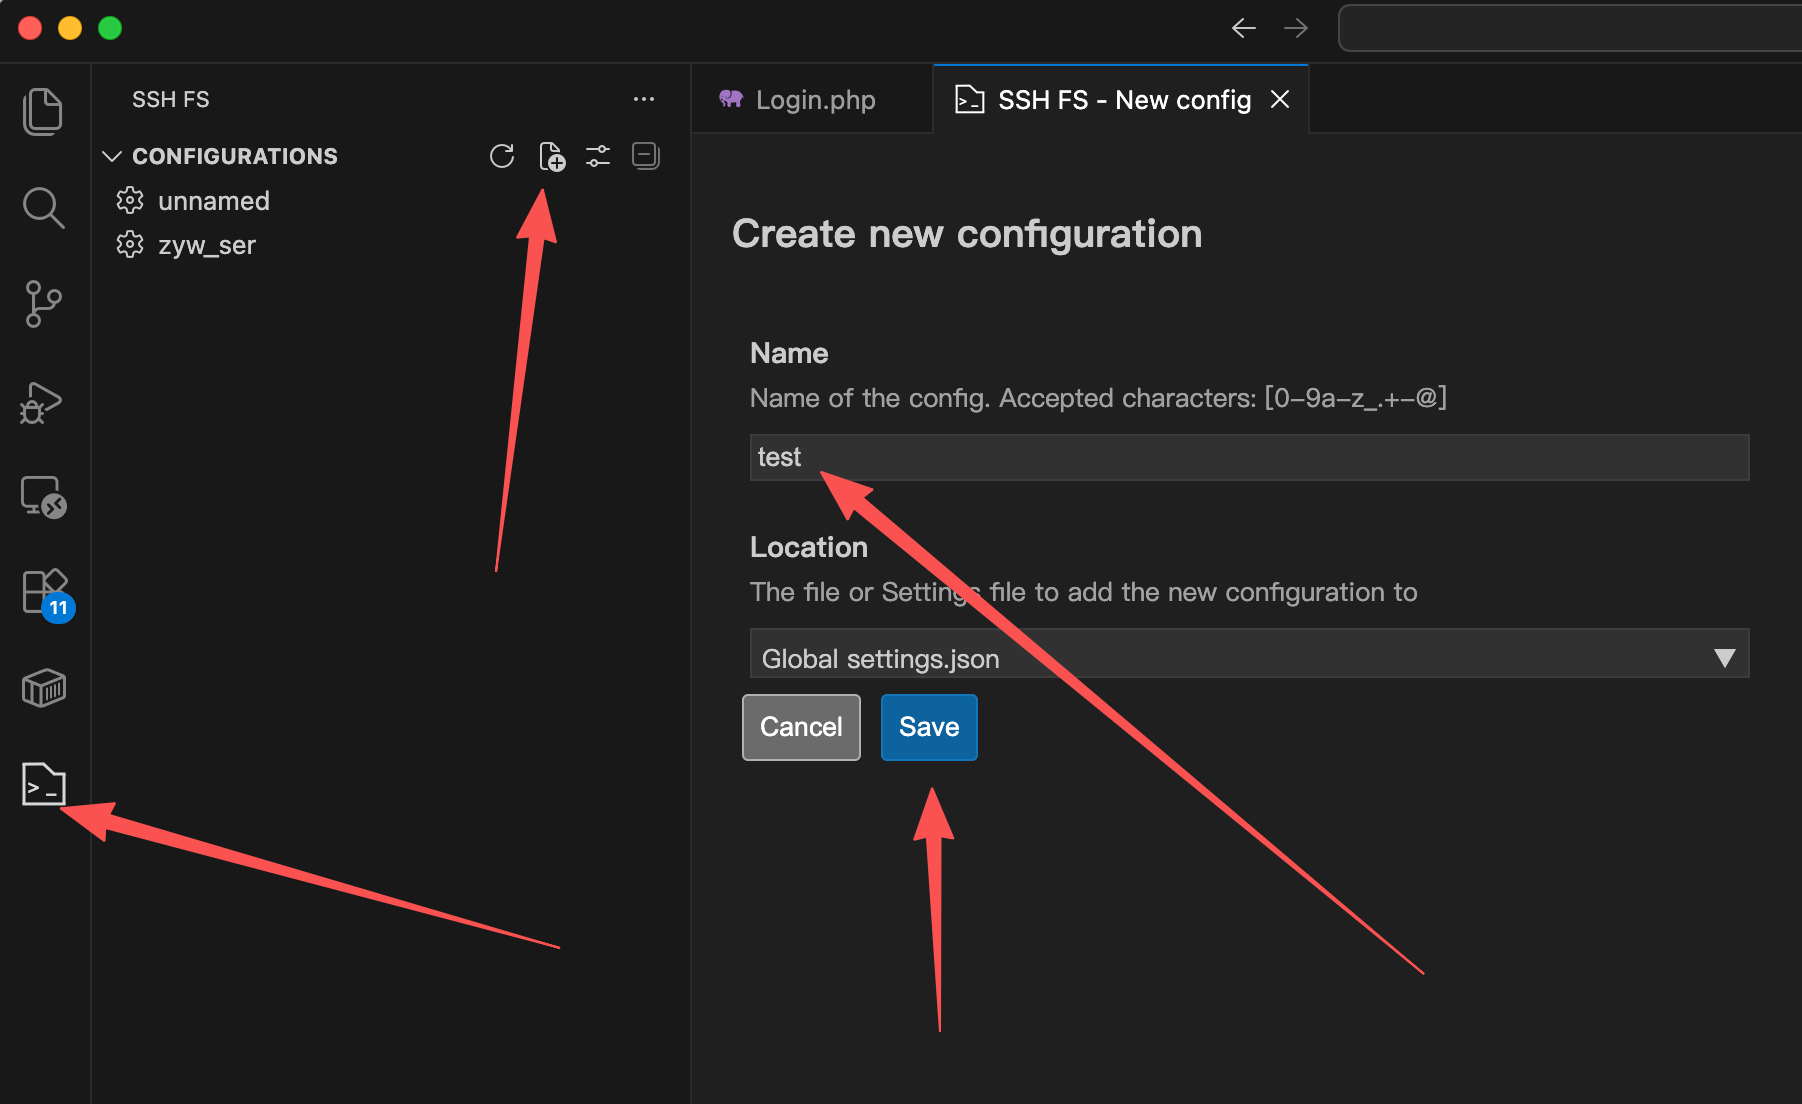Switch to SSH FS - New config tab
This screenshot has height=1104, width=1802.
coord(1120,100)
